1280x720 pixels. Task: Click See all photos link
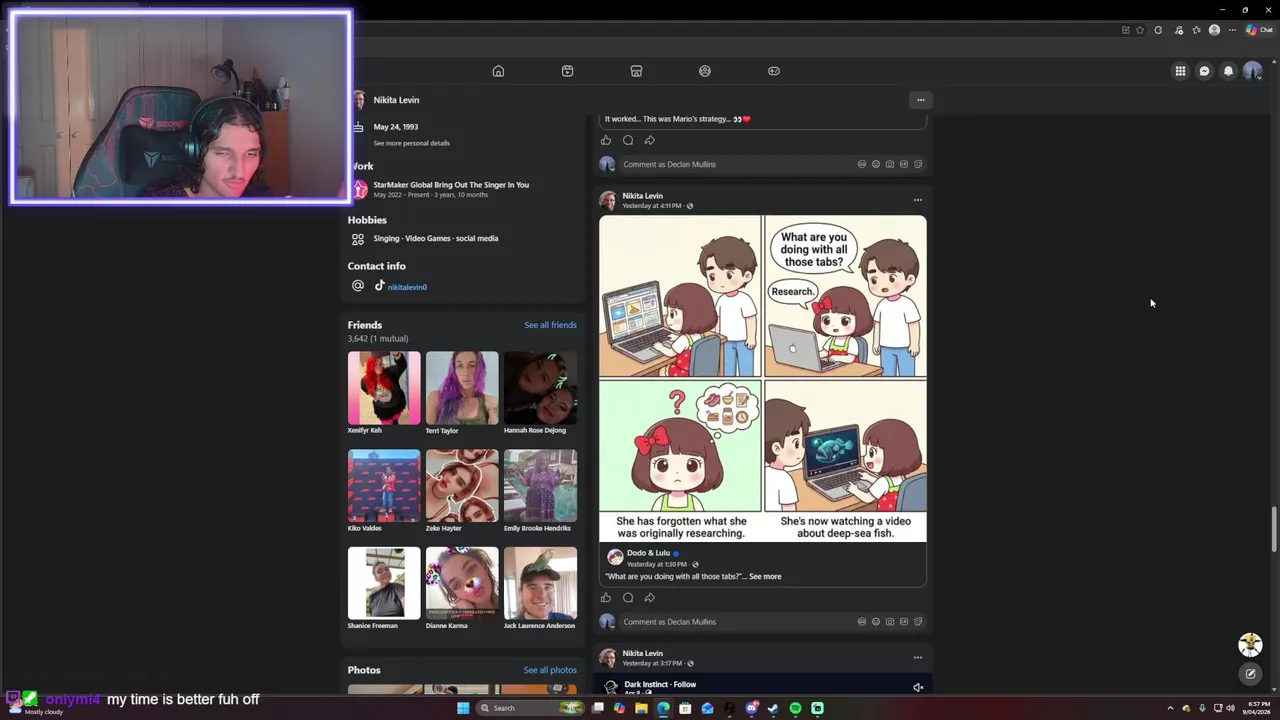click(x=550, y=670)
